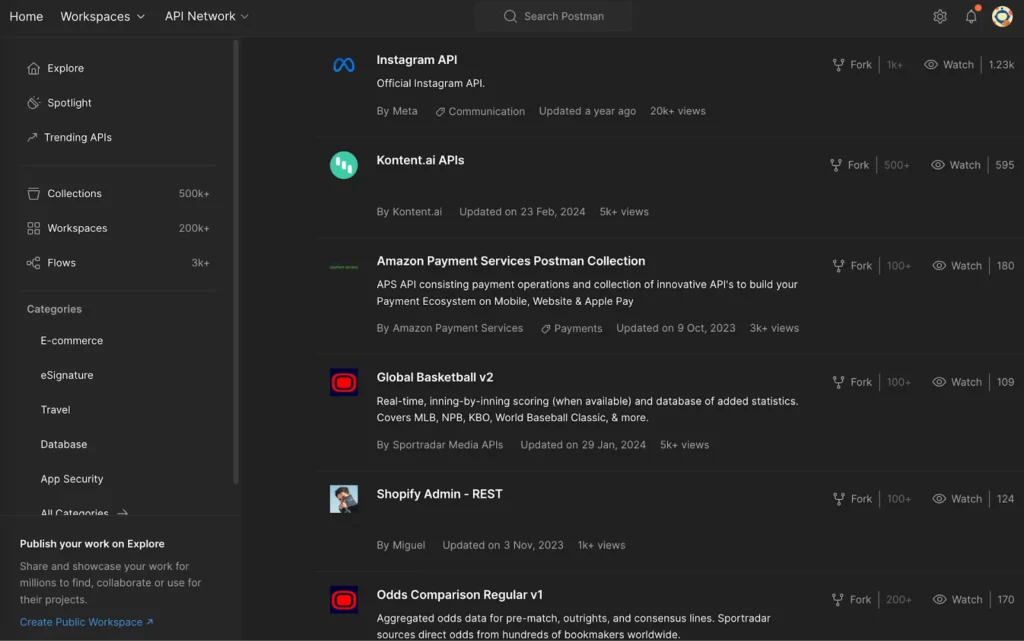
Task: Toggle Watch on Odds Comparison Regular v1
Action: [x=957, y=599]
